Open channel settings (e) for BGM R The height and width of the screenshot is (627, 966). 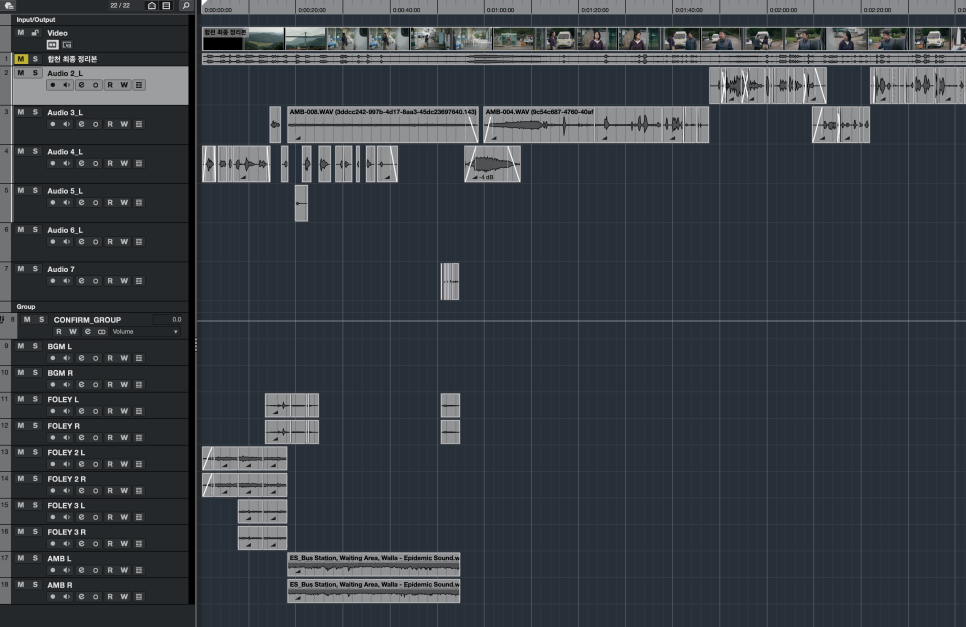[81, 384]
